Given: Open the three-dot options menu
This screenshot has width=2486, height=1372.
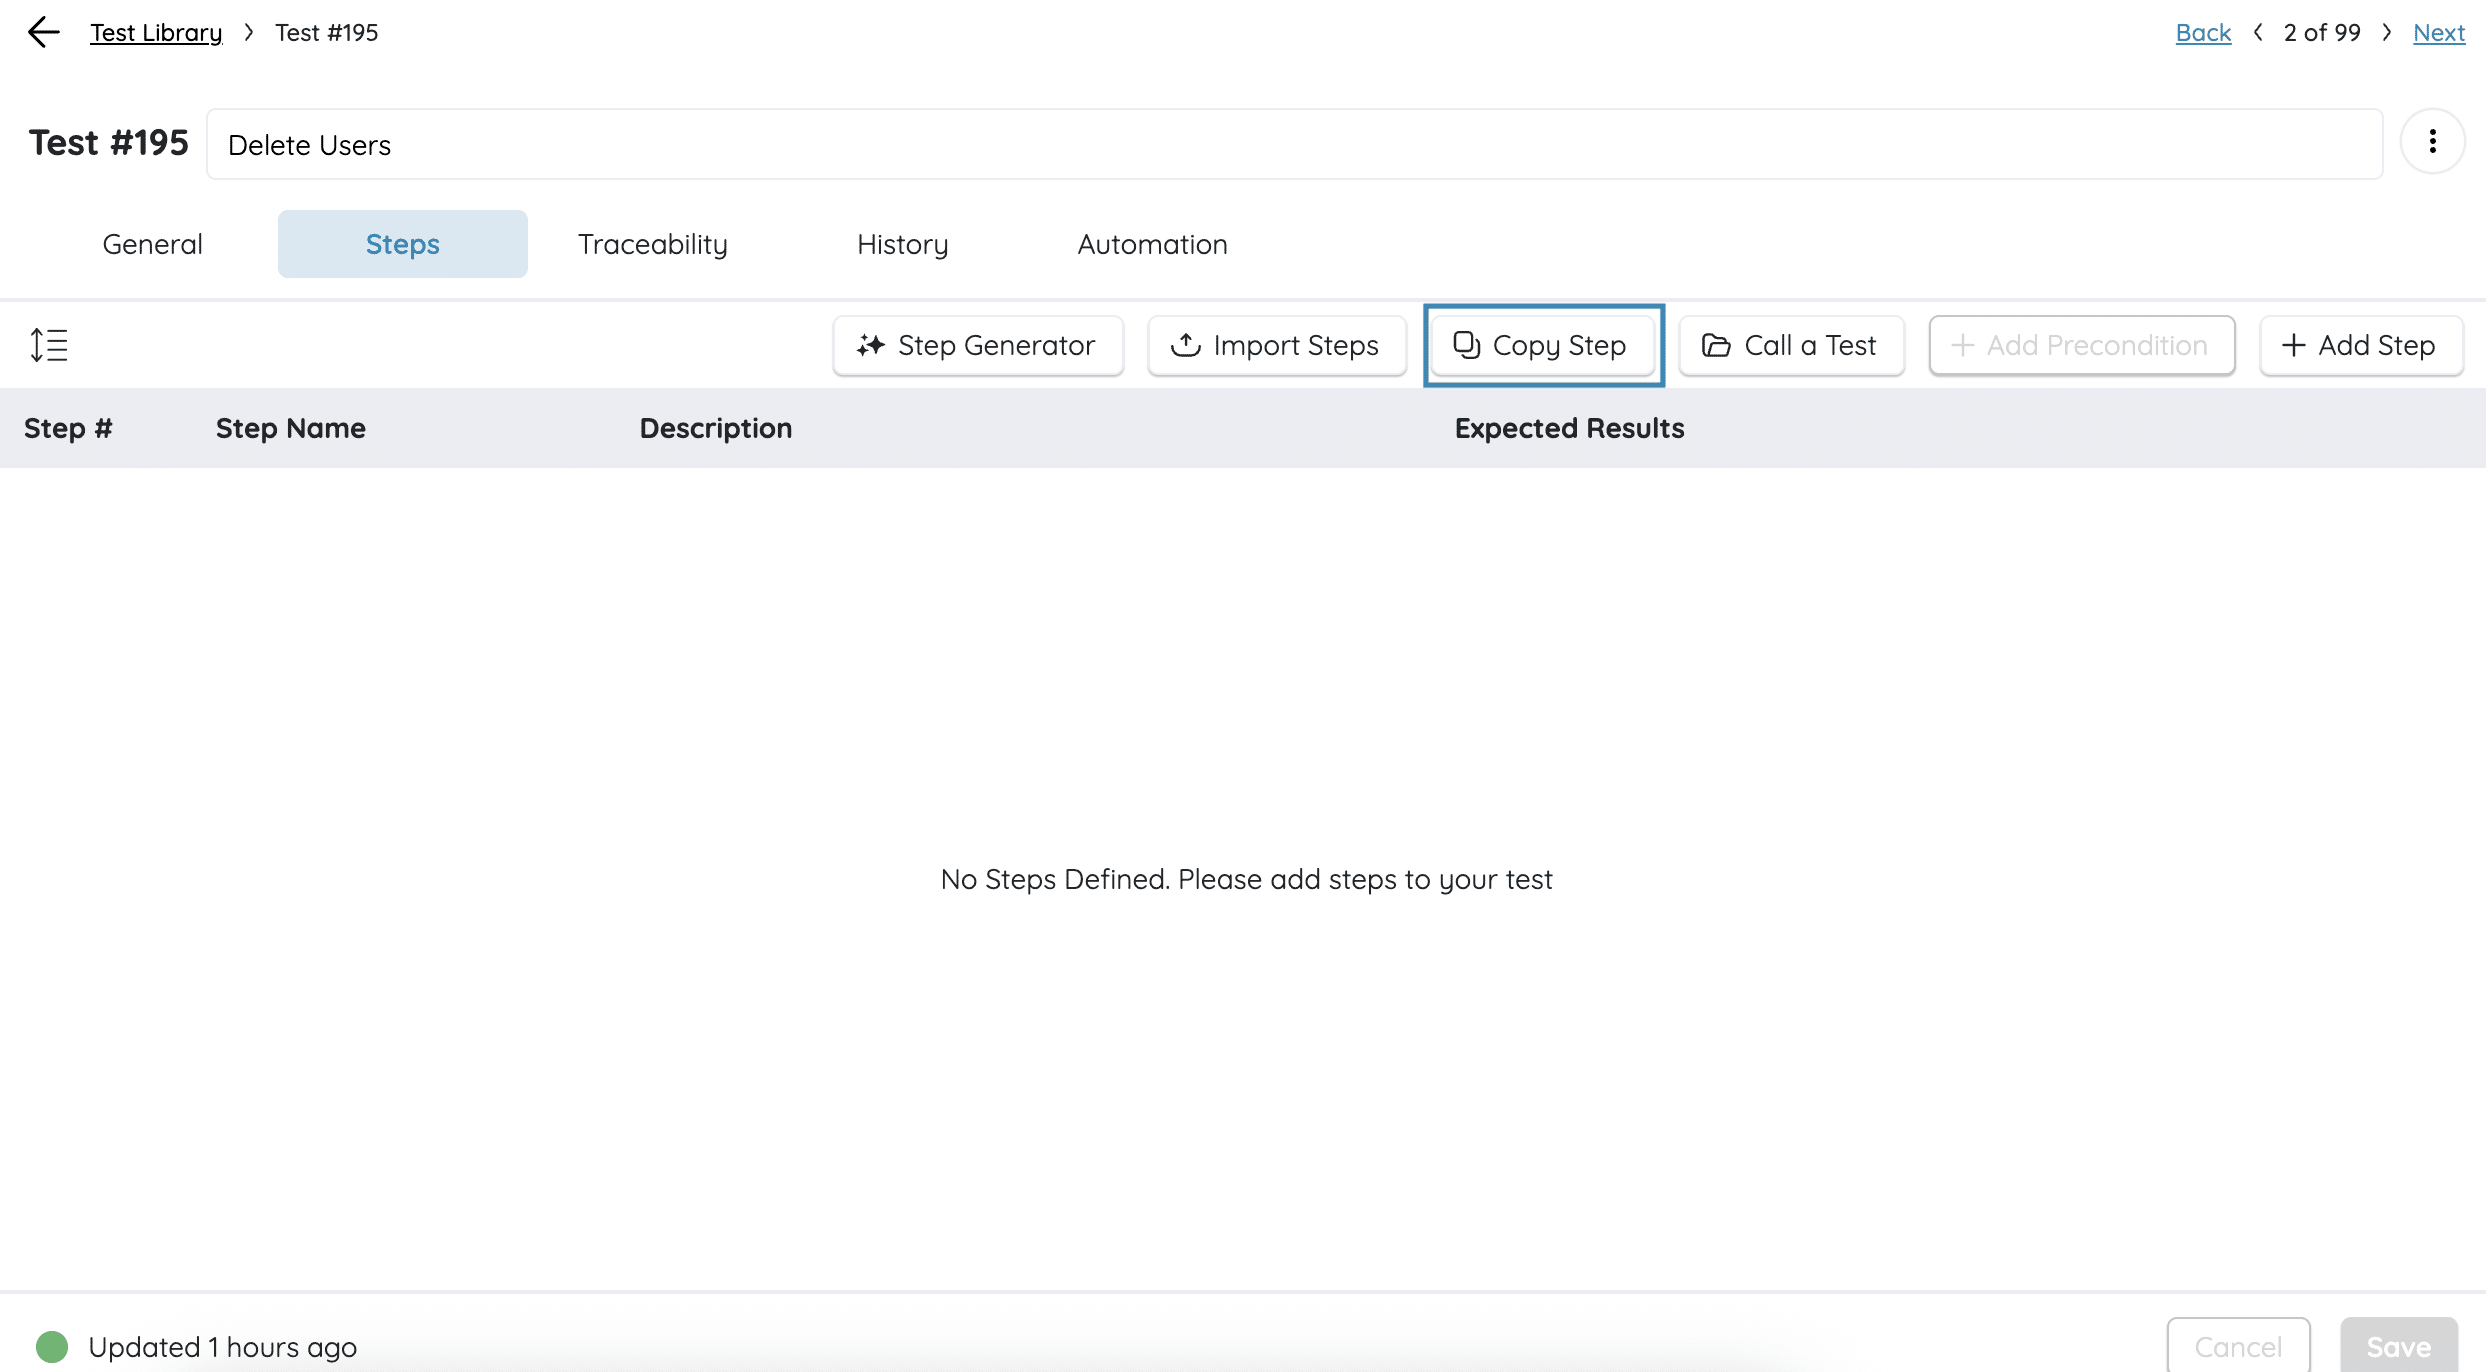Looking at the screenshot, I should pos(2432,142).
